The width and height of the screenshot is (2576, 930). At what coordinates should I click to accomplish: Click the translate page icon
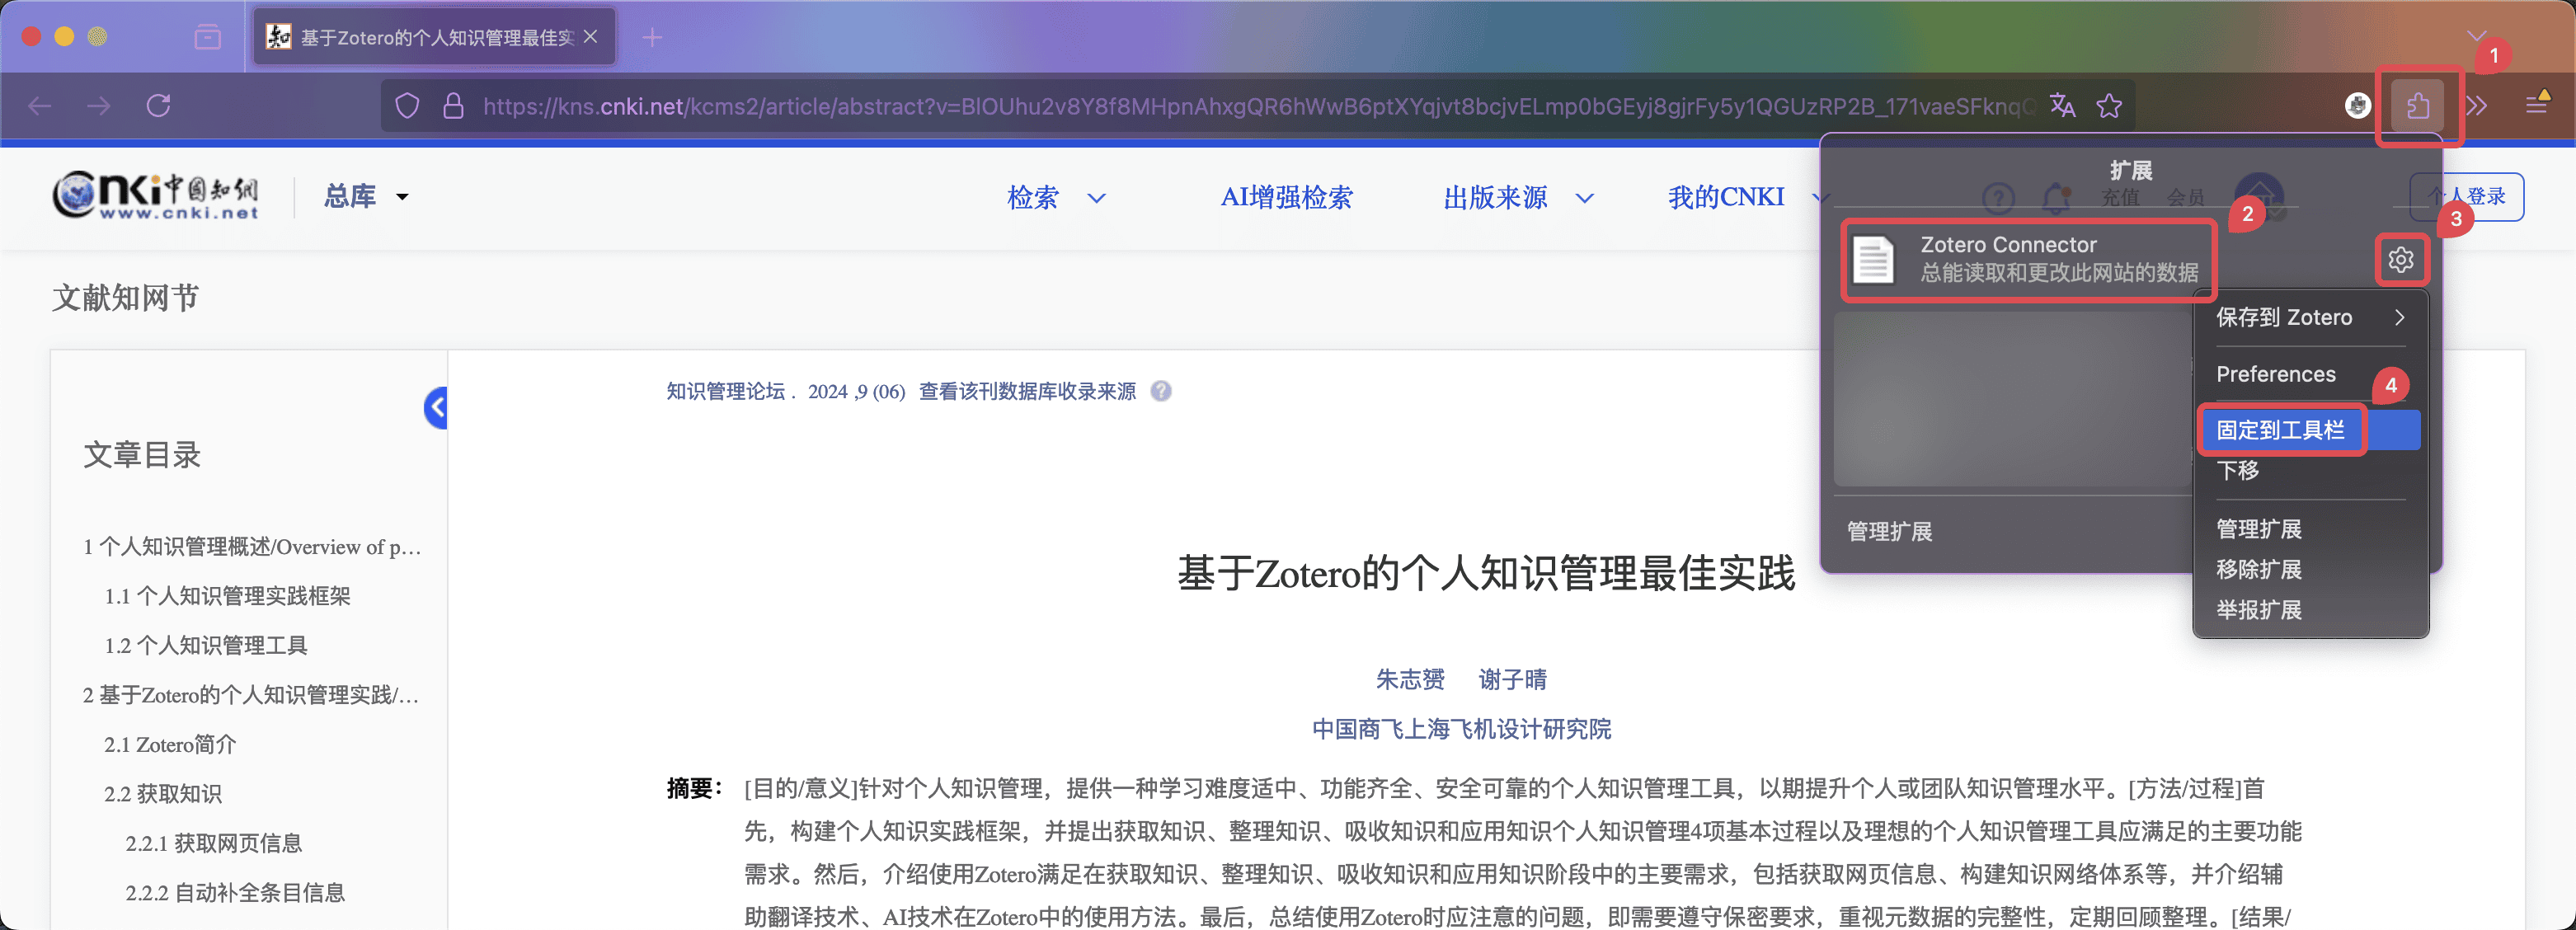[x=2062, y=104]
